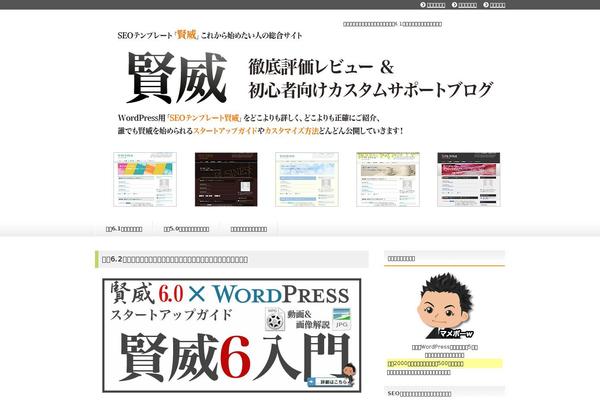Screen dimensions: 600x400
Task: Click the 詳細はこちら button on the banner
Action: pyautogui.click(x=331, y=382)
